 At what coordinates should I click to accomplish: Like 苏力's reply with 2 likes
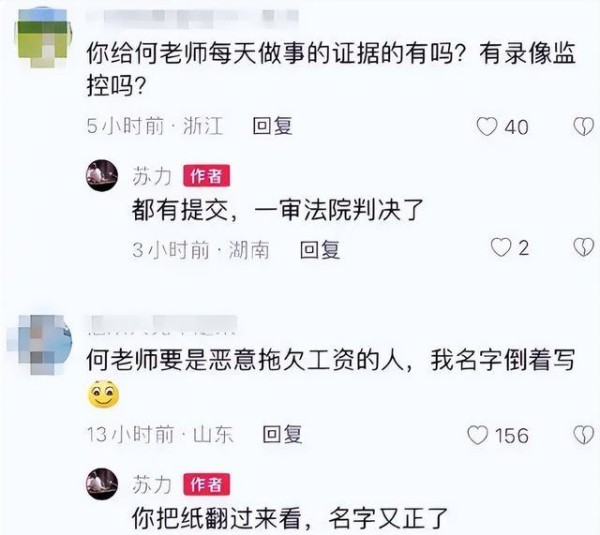pos(501,247)
